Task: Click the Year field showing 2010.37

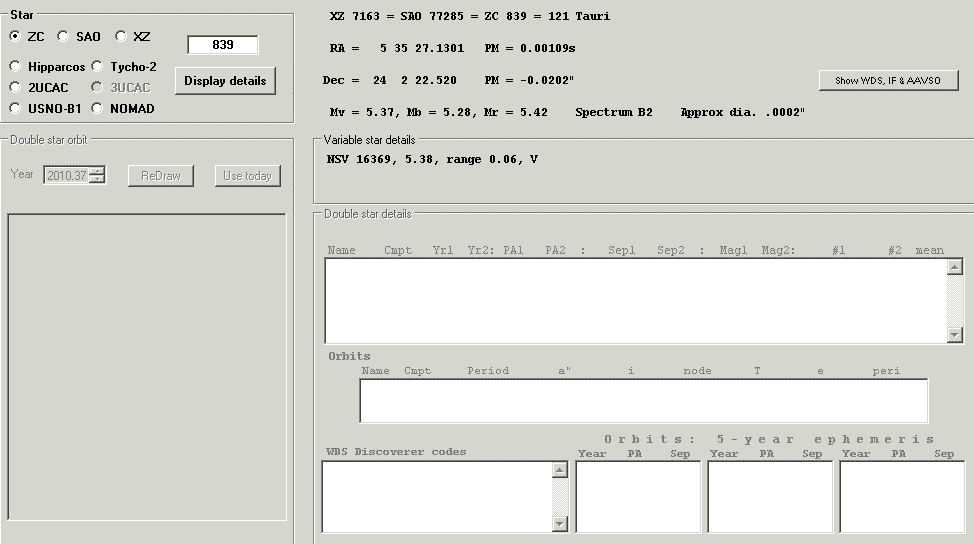Action: (66, 175)
